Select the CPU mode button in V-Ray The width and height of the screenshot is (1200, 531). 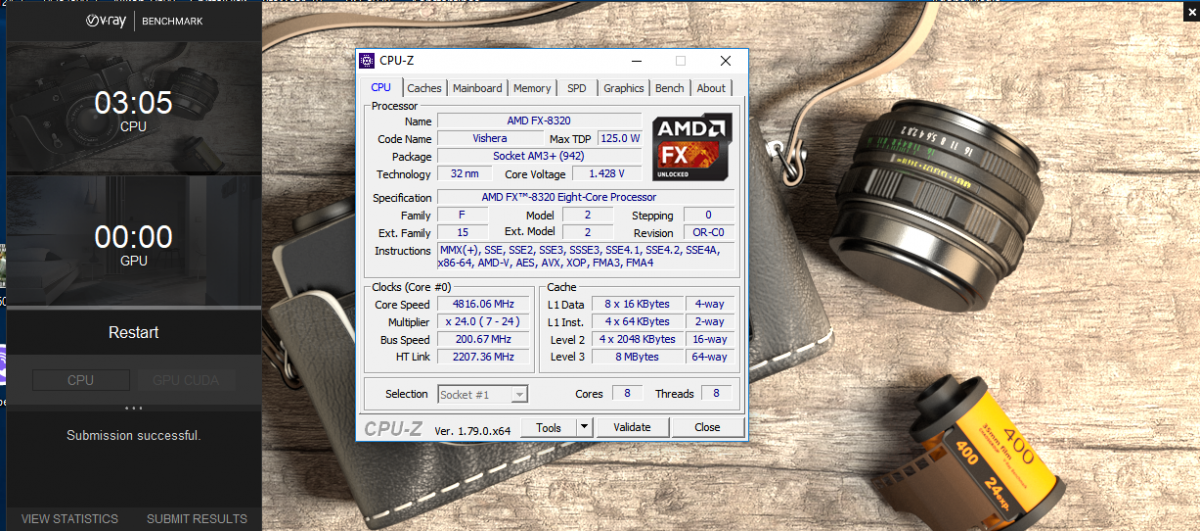81,380
